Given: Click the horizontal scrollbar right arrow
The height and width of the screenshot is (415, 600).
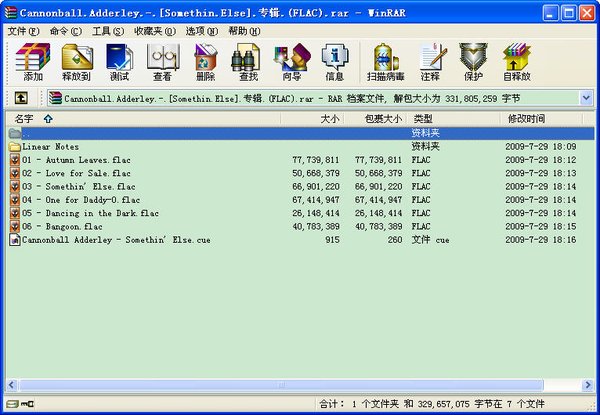Looking at the screenshot, I should [x=588, y=385].
